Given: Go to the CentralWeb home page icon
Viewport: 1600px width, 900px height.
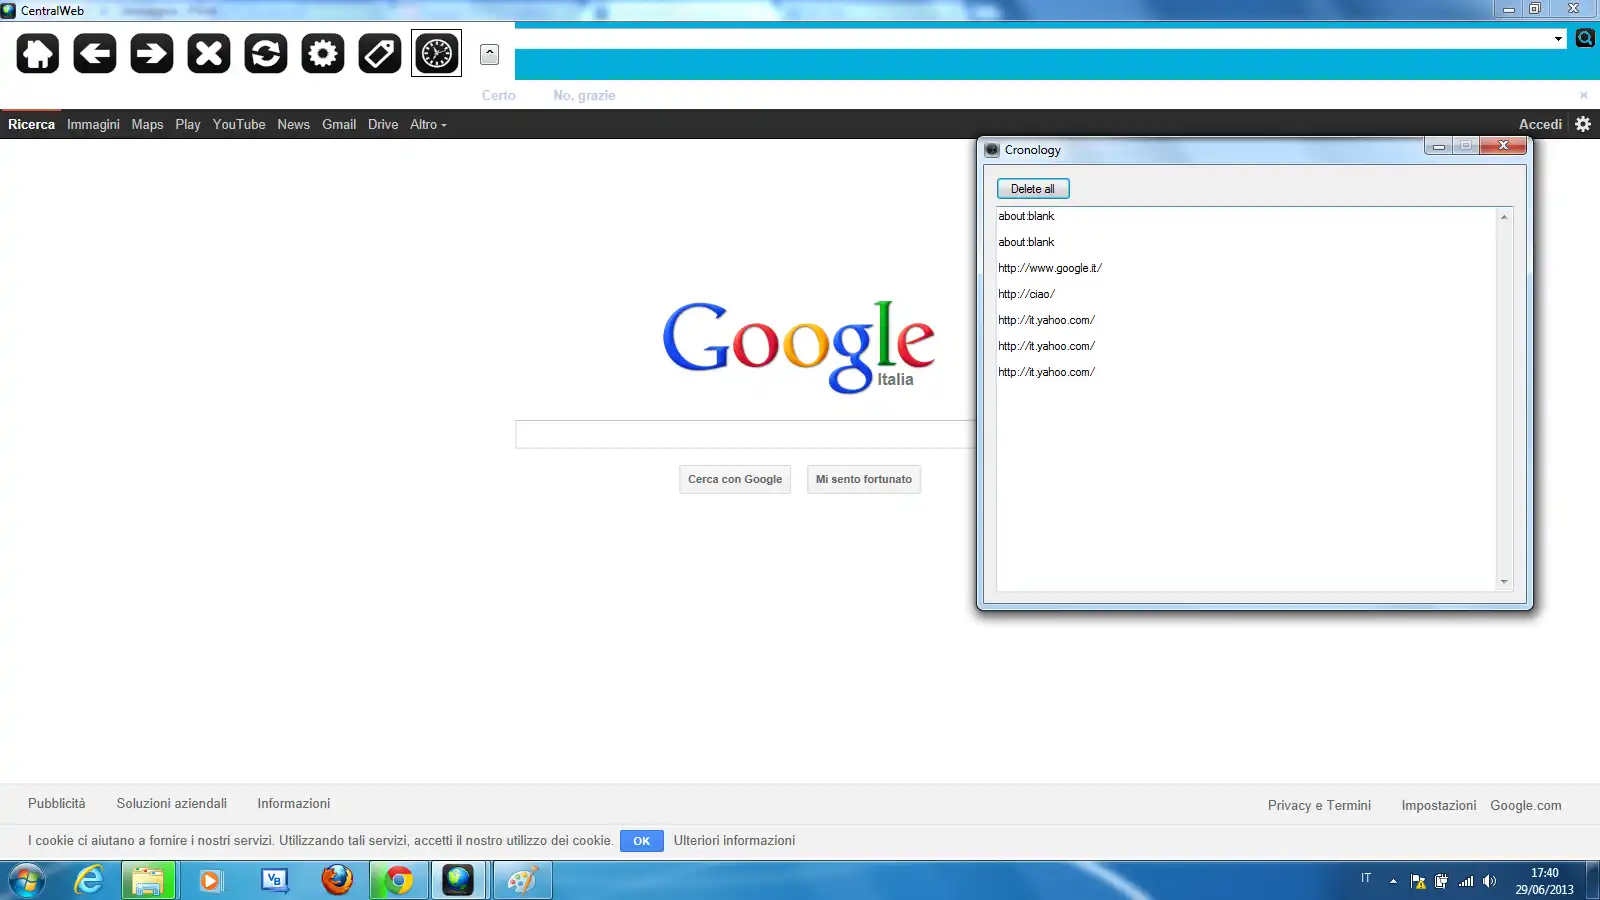Looking at the screenshot, I should pyautogui.click(x=38, y=53).
